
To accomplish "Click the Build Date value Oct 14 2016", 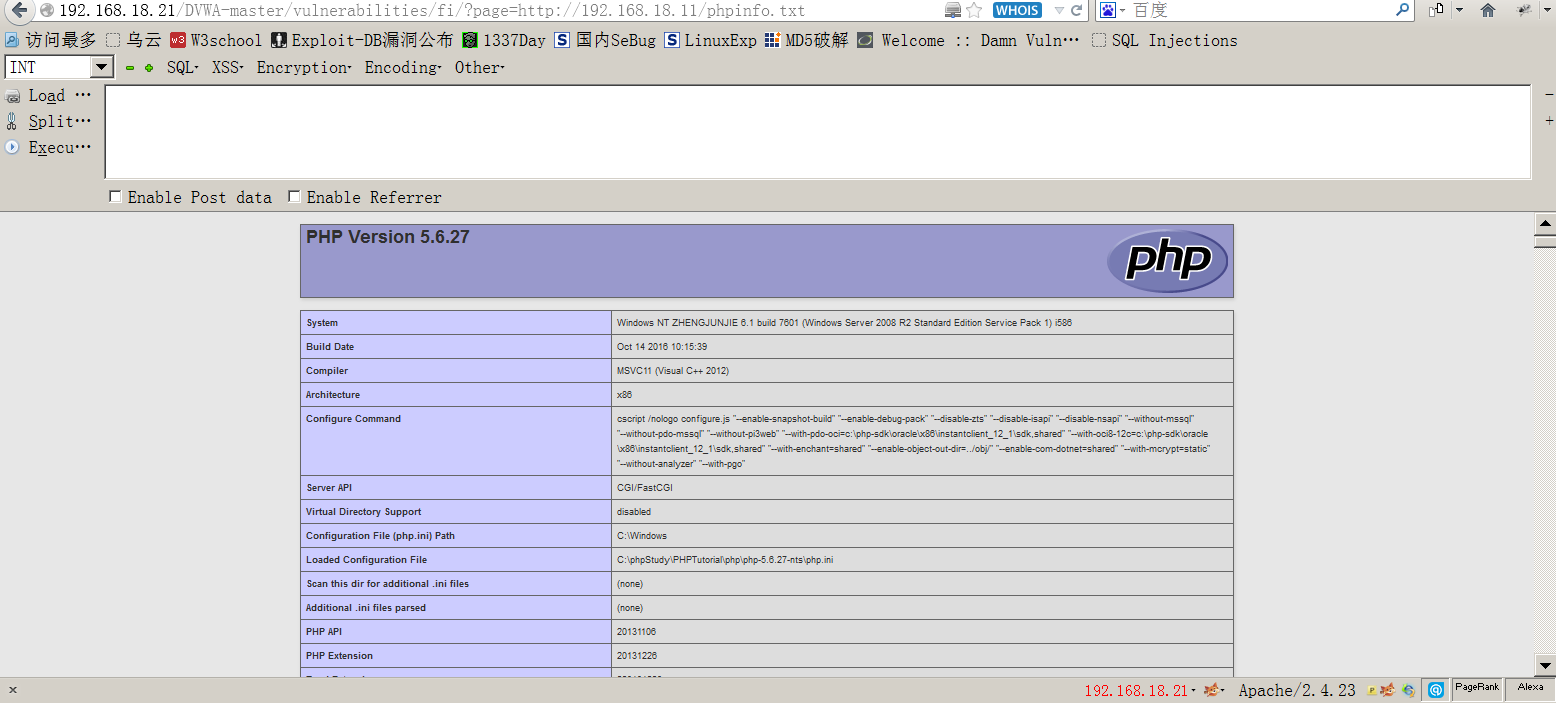I will click(x=662, y=347).
